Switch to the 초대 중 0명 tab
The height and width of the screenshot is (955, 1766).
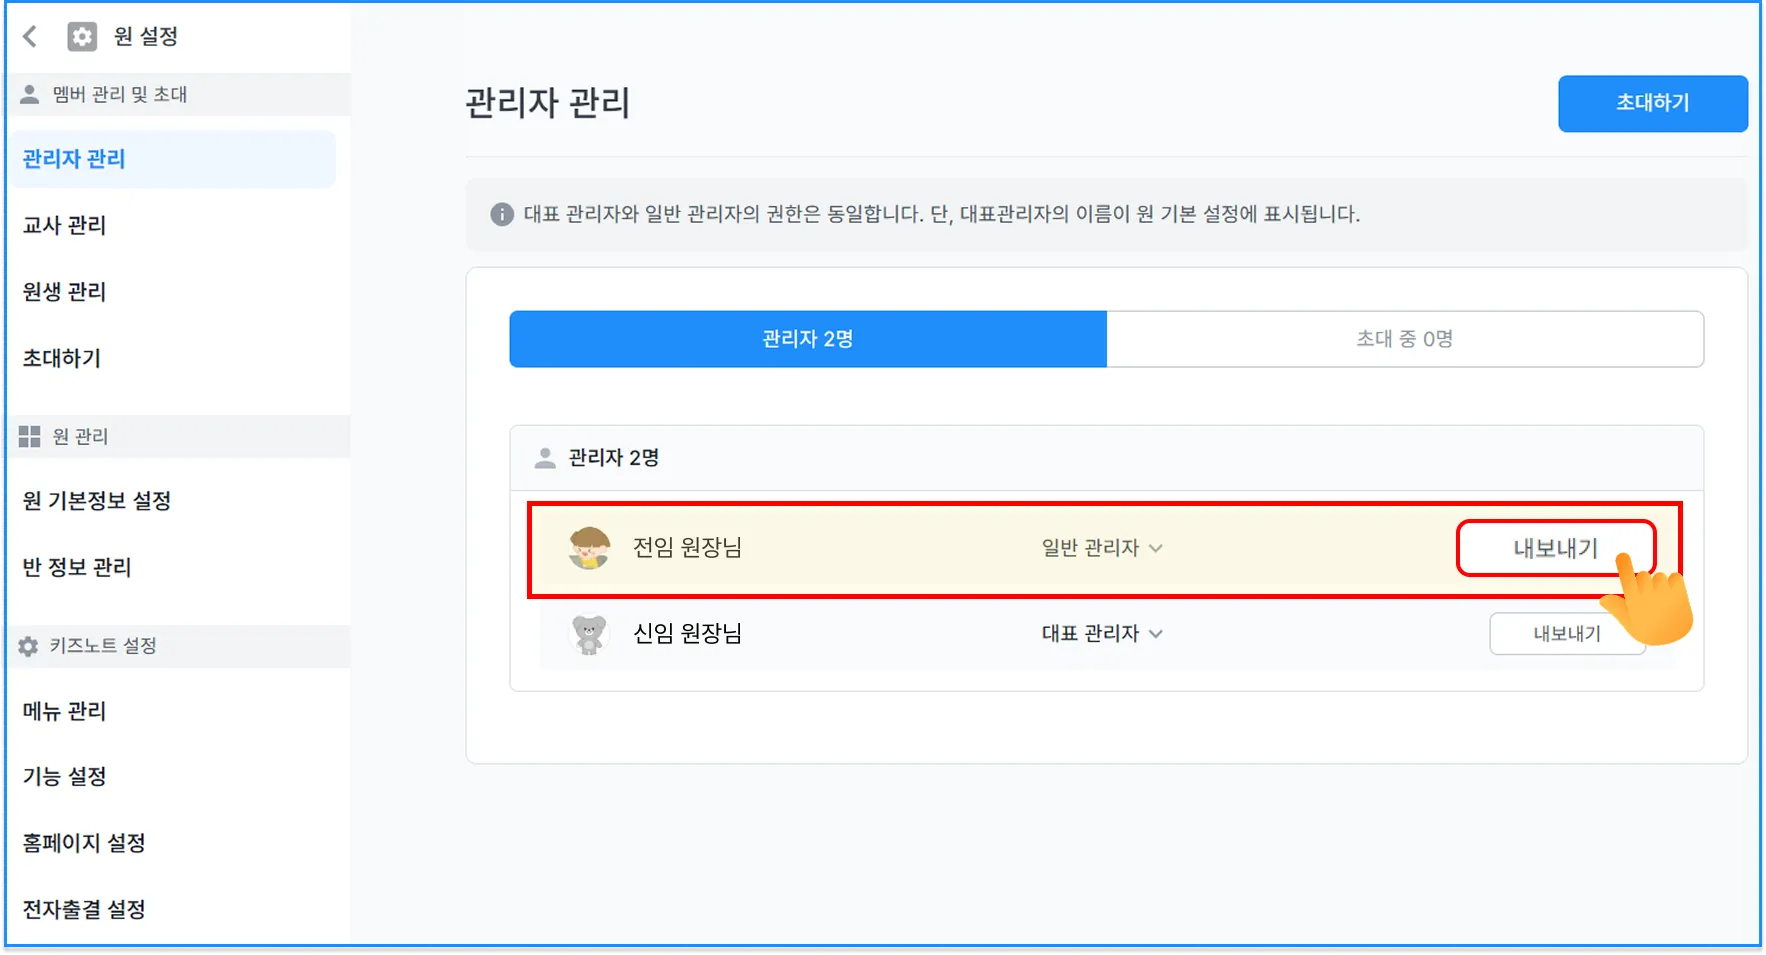click(x=1405, y=339)
